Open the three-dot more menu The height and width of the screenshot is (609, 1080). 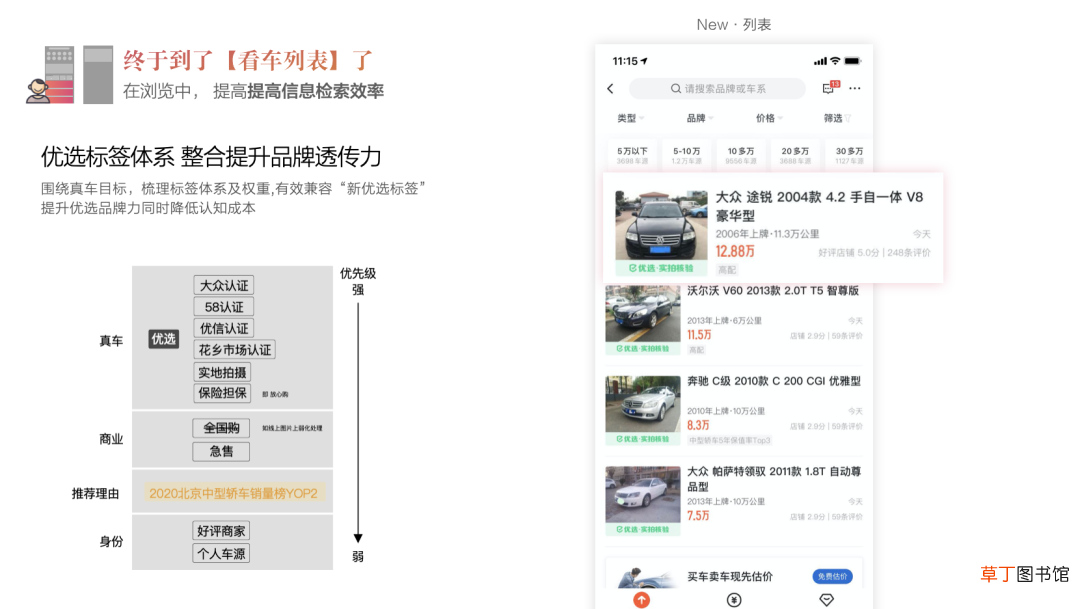coord(855,88)
